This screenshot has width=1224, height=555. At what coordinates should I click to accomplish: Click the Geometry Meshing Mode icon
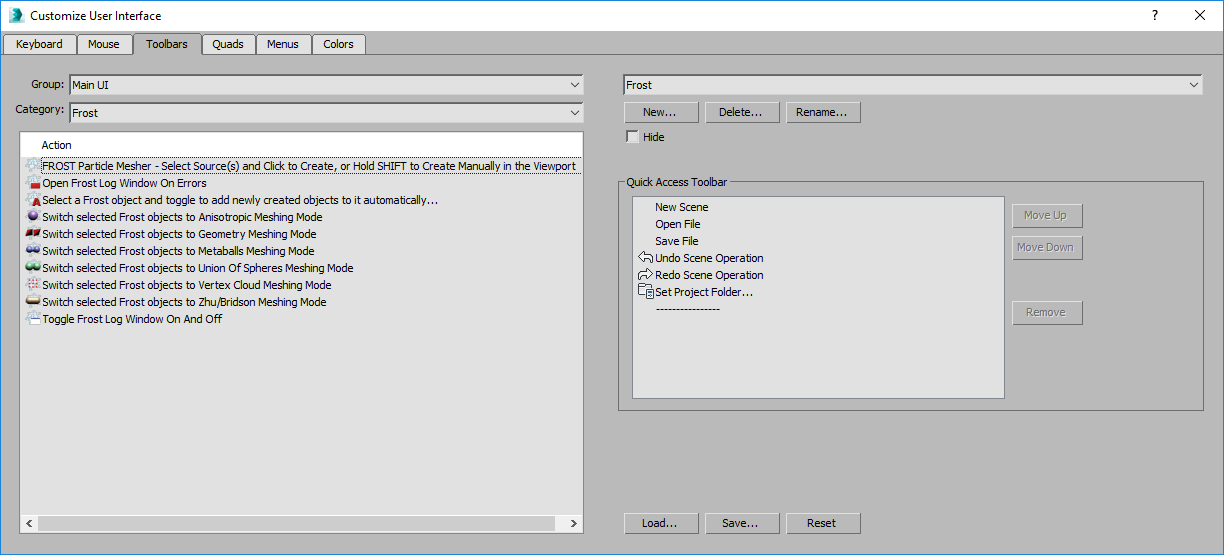[33, 234]
